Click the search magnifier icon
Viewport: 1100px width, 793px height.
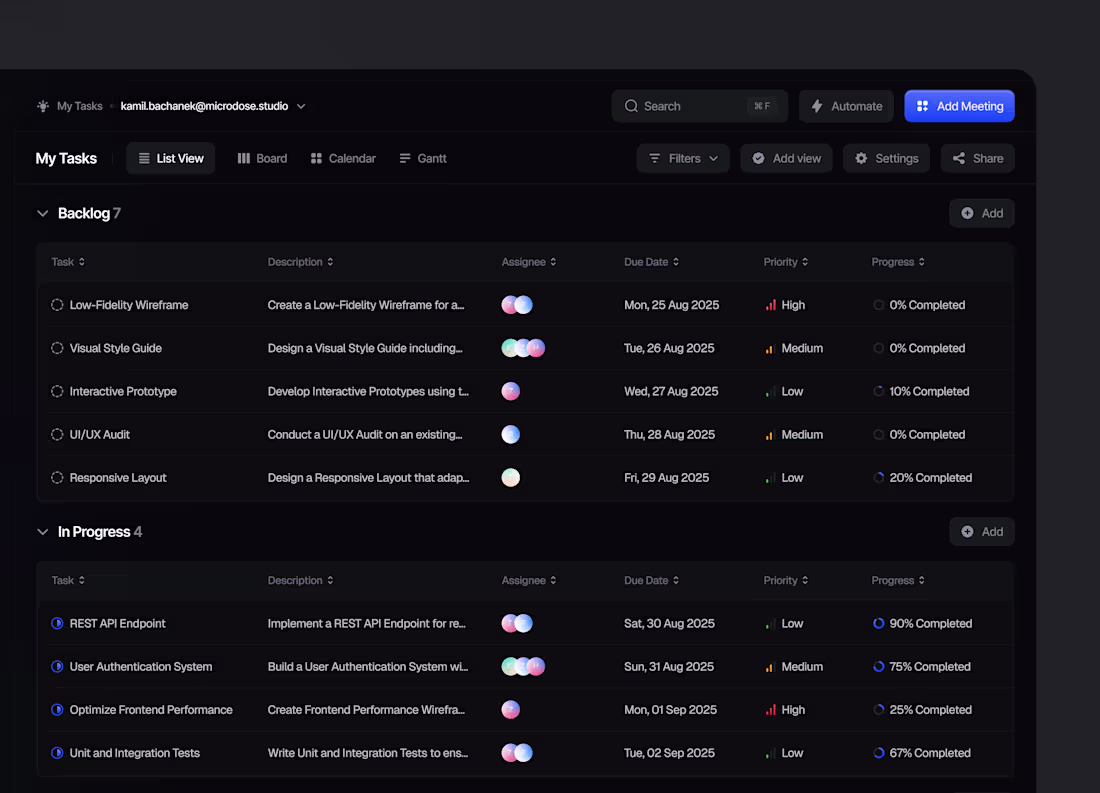pos(631,105)
